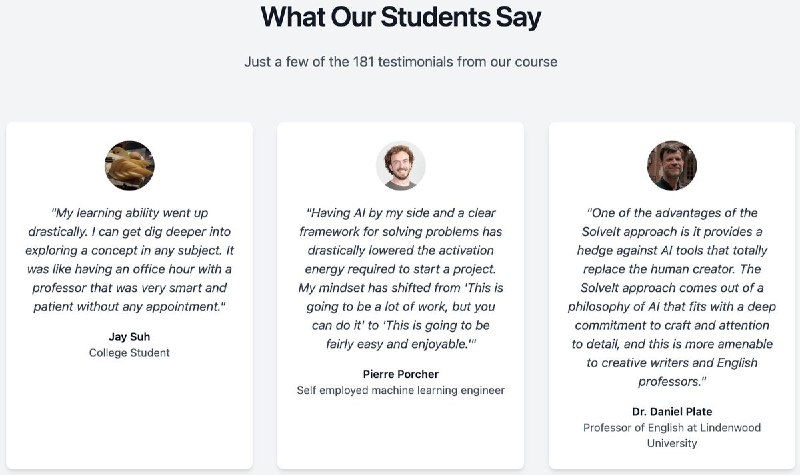Select 'Professor of English at Lindenwood University' text
Screen dimensions: 800x475
[x=671, y=435]
